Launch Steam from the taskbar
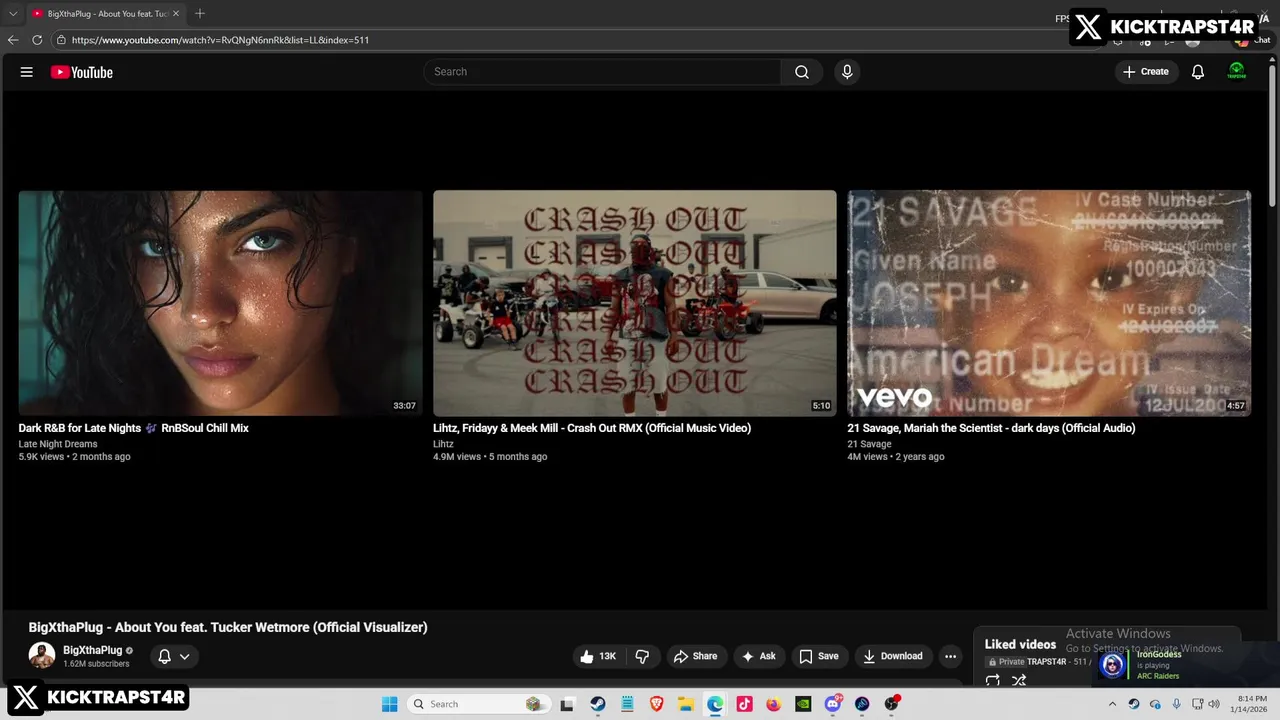This screenshot has height=720, width=1280. coord(597,704)
